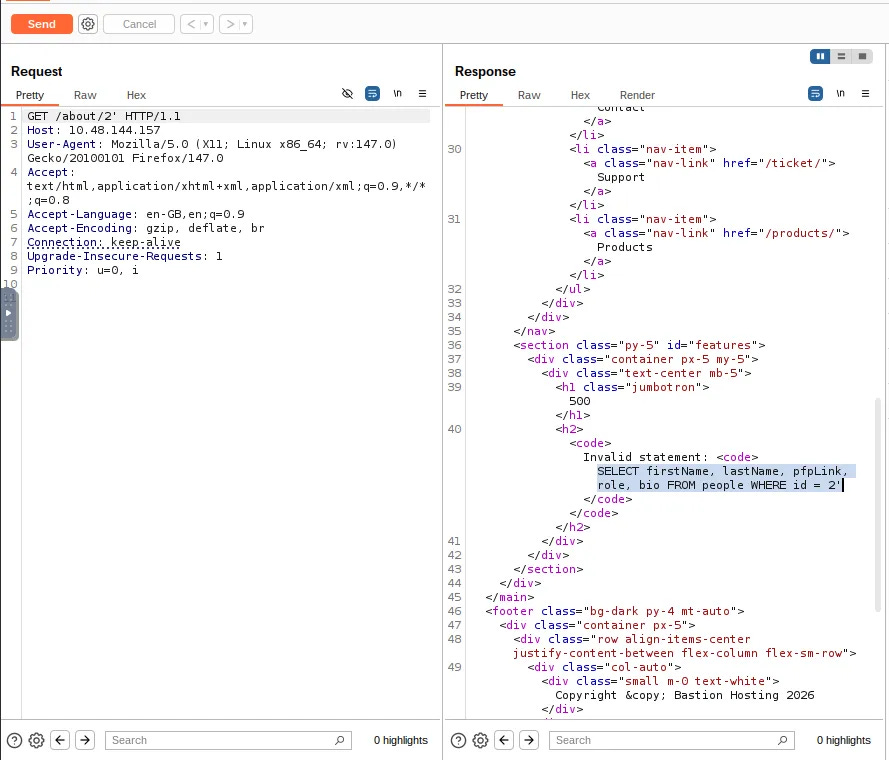The height and width of the screenshot is (760, 889).
Task: Open request send settings gear
Action: (88, 24)
